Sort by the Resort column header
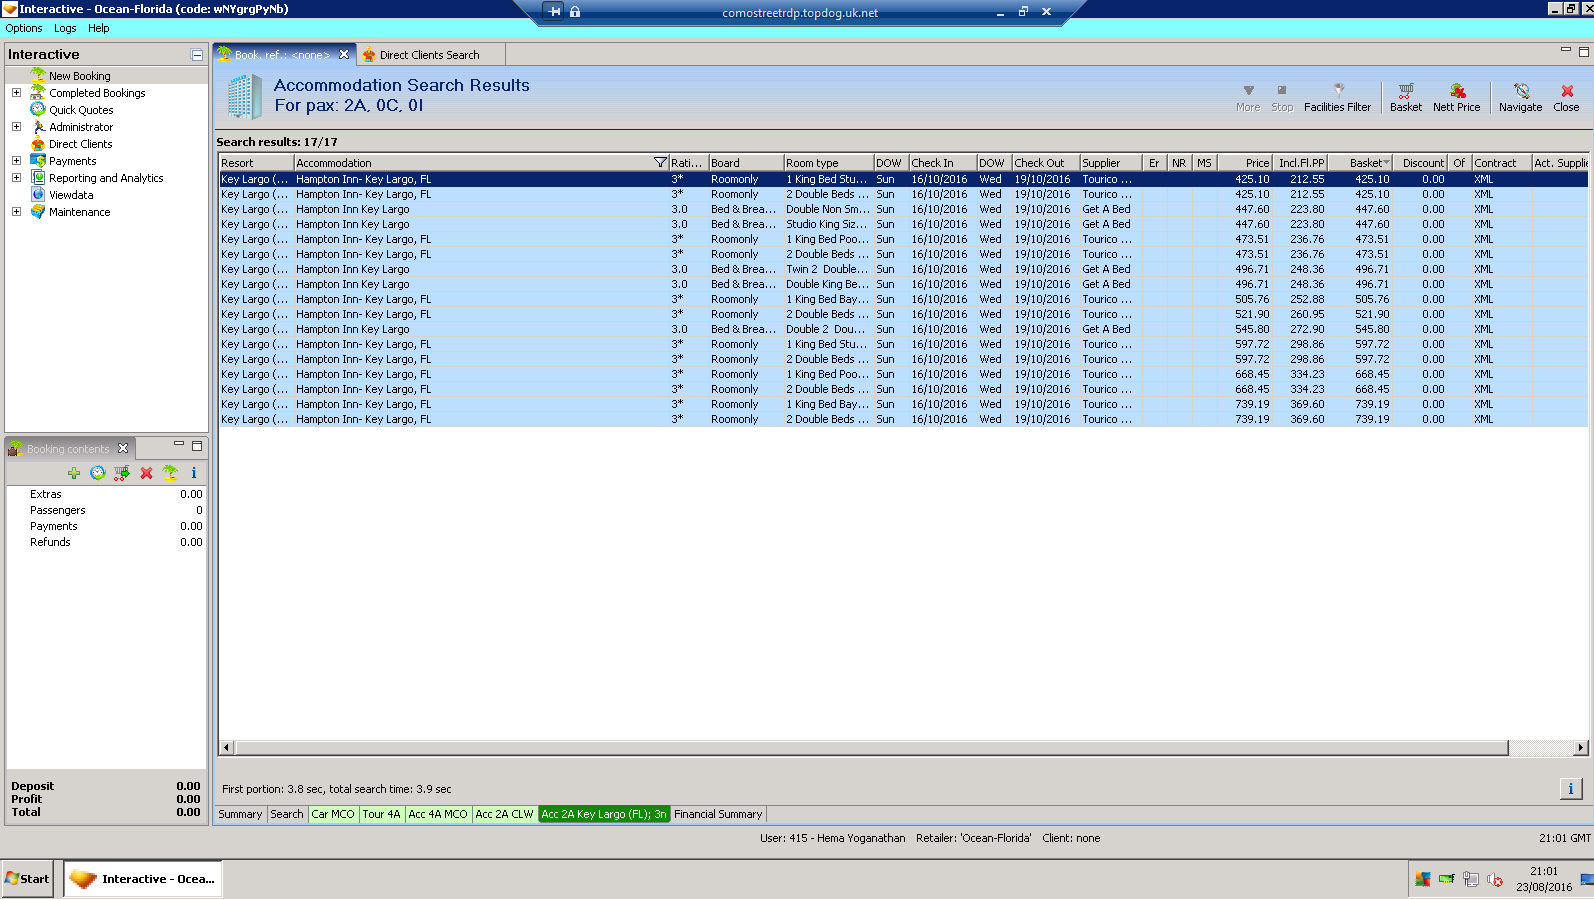Screen dimensions: 1594x899 tap(256, 163)
